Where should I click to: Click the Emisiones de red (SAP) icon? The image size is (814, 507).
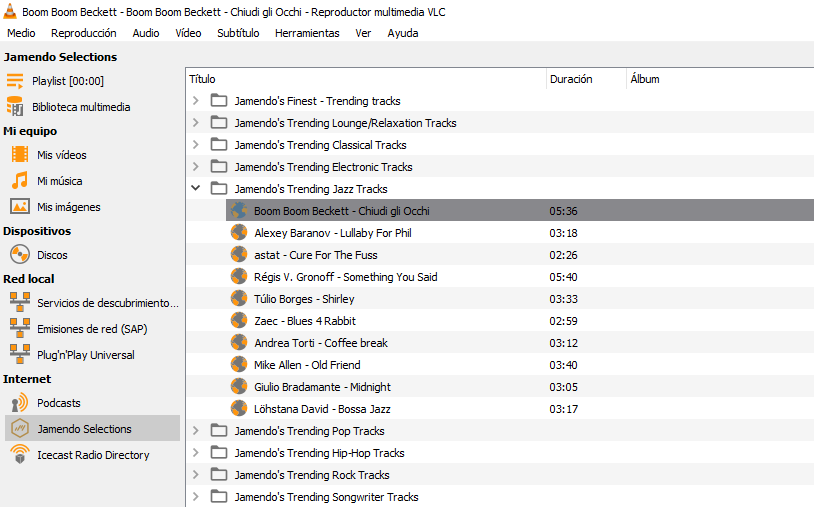click(x=20, y=328)
